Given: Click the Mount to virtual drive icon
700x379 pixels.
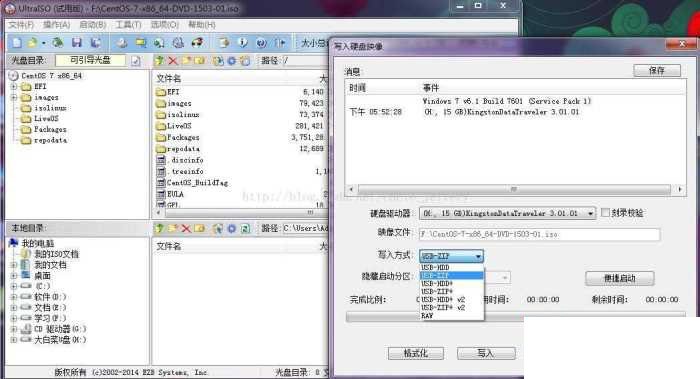Looking at the screenshot, I should point(178,43).
